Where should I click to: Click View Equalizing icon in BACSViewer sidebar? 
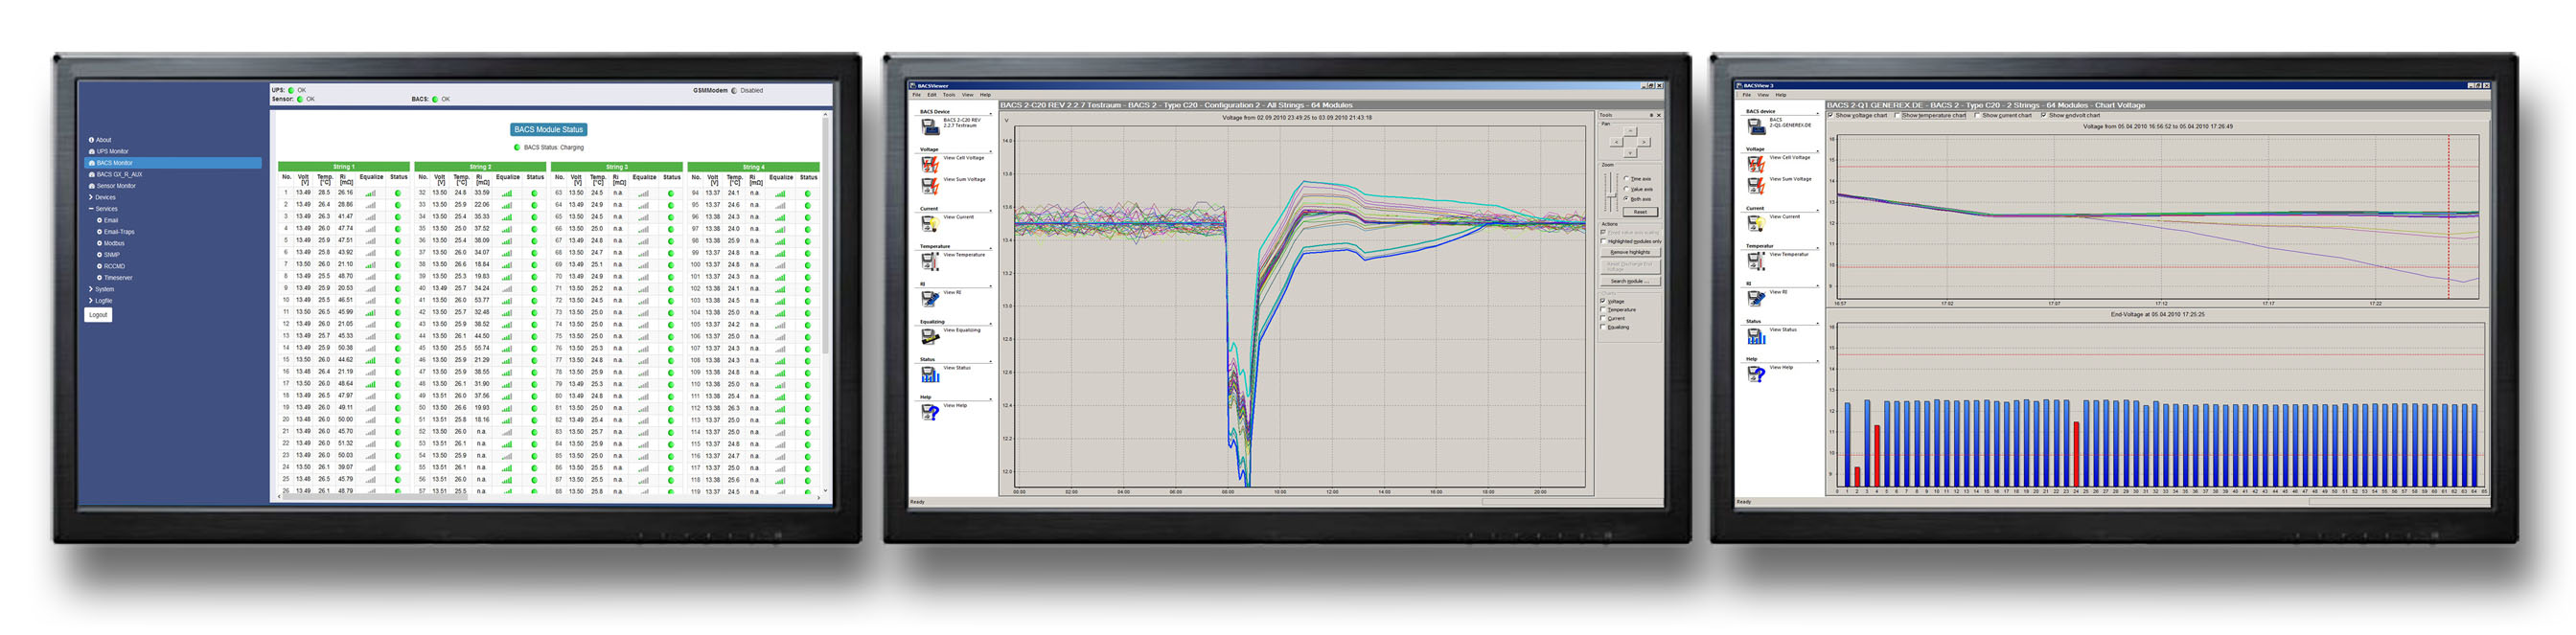coord(929,336)
